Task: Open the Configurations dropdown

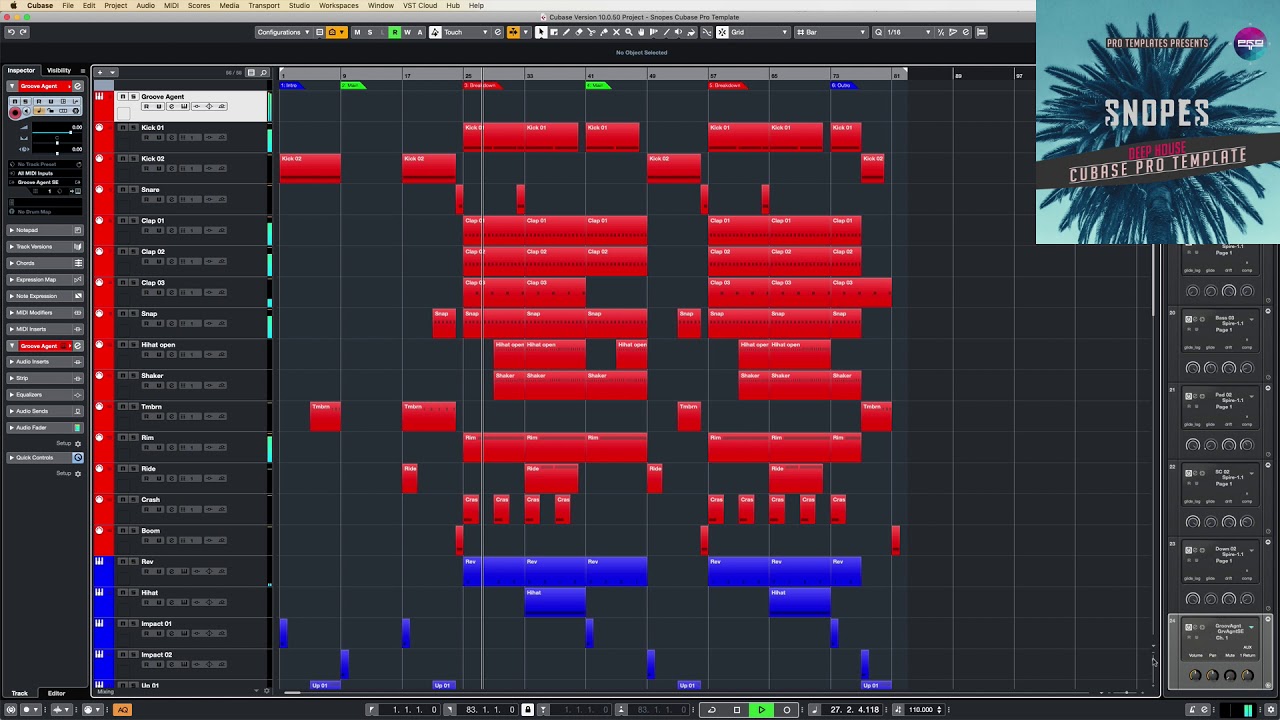Action: point(282,32)
